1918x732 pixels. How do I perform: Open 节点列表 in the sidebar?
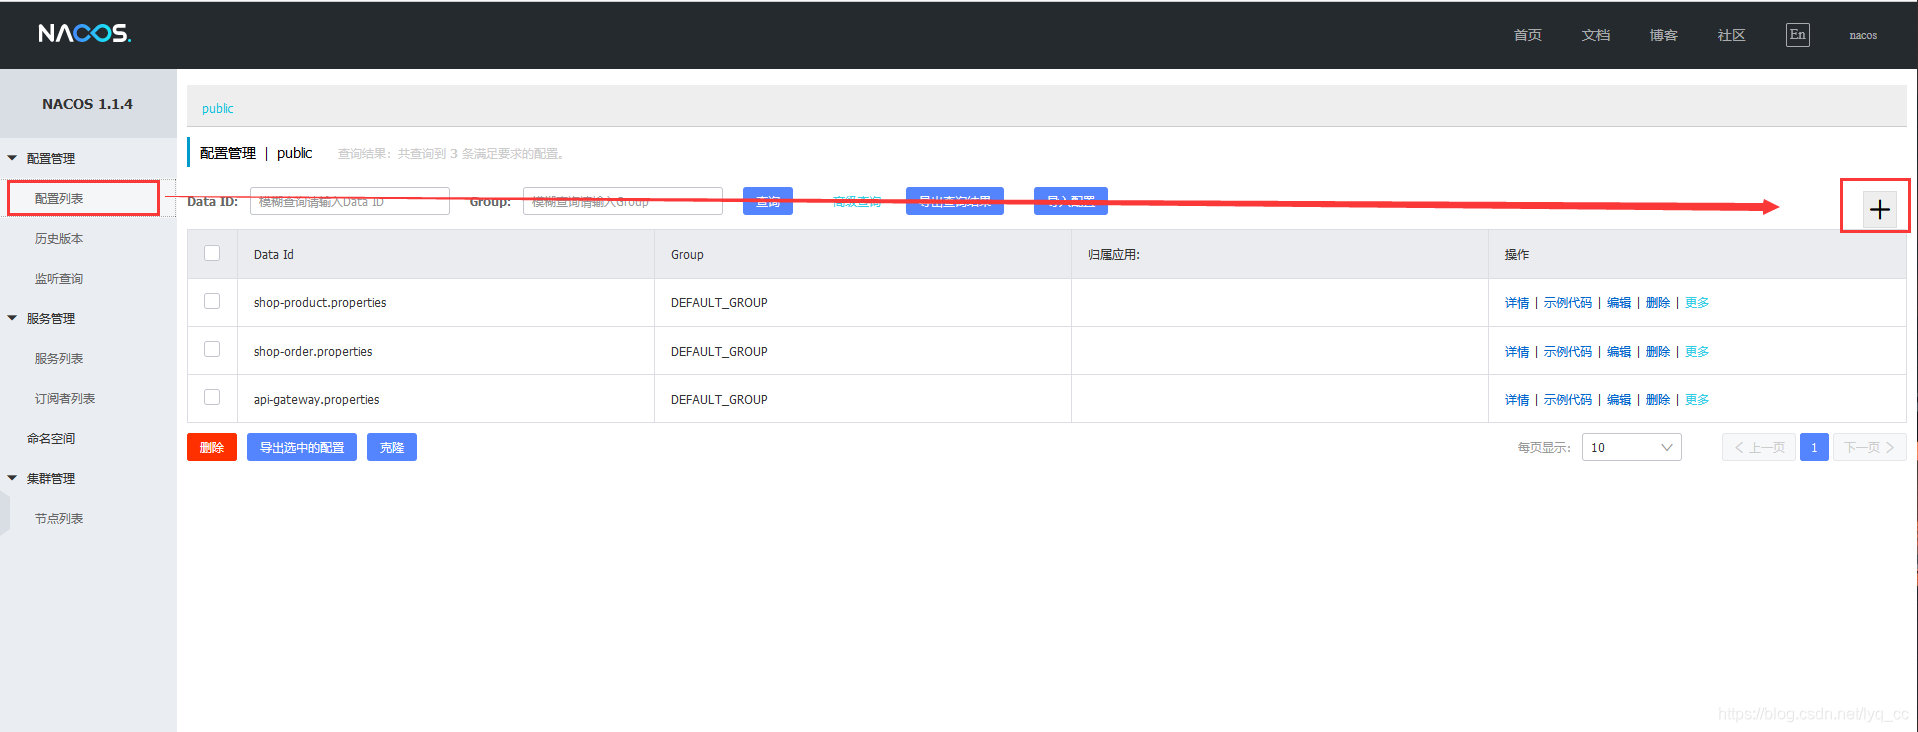59,518
